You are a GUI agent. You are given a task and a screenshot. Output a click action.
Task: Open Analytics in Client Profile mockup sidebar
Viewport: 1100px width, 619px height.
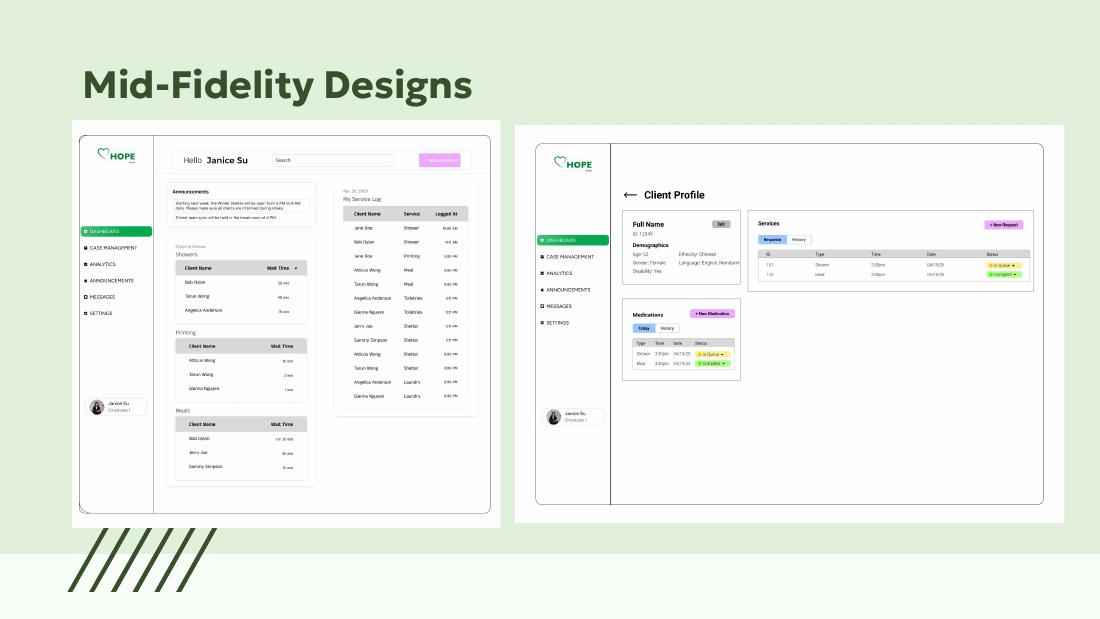coord(558,273)
